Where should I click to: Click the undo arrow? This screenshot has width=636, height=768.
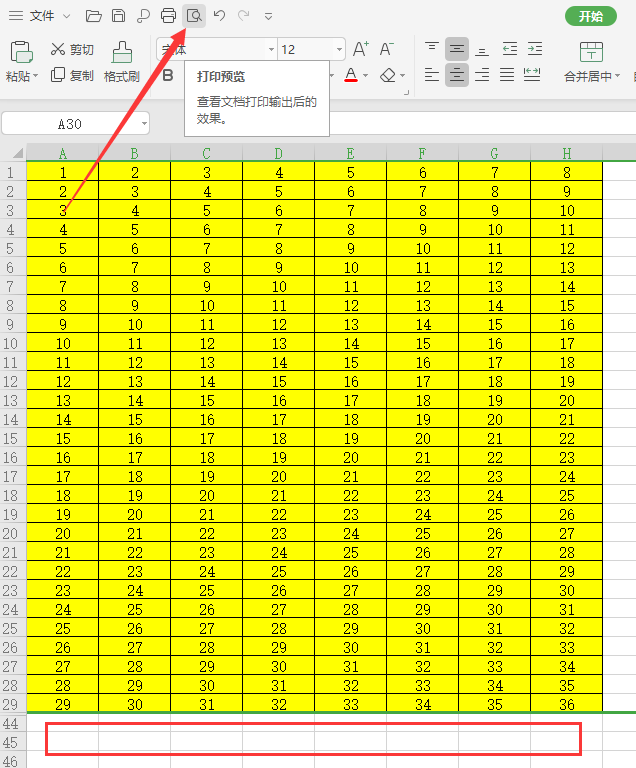pyautogui.click(x=220, y=16)
